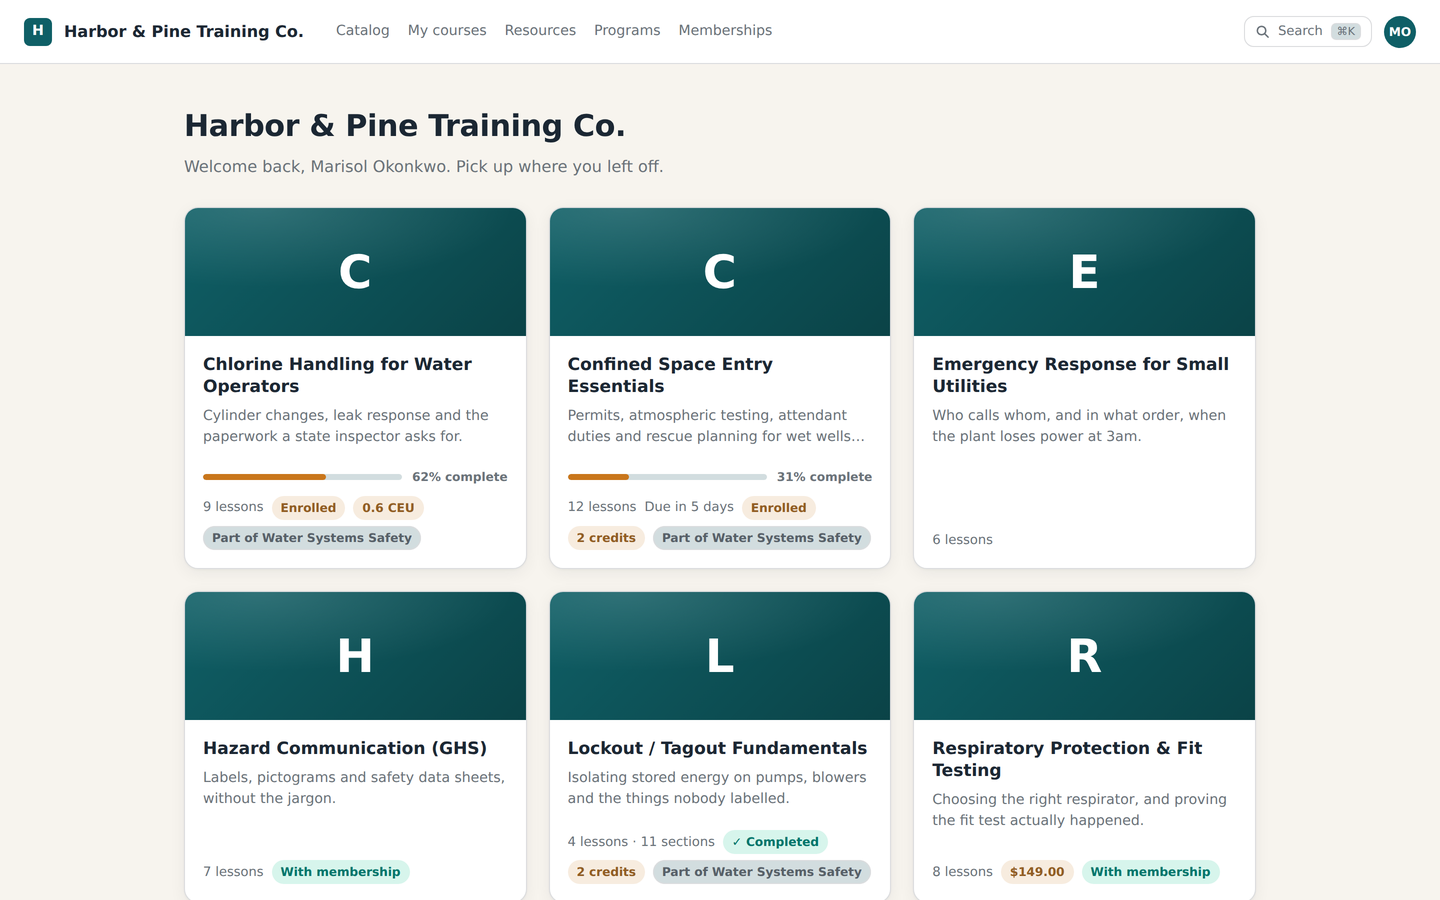1440x900 pixels.
Task: Click the $149.00 price tag
Action: (x=1037, y=872)
